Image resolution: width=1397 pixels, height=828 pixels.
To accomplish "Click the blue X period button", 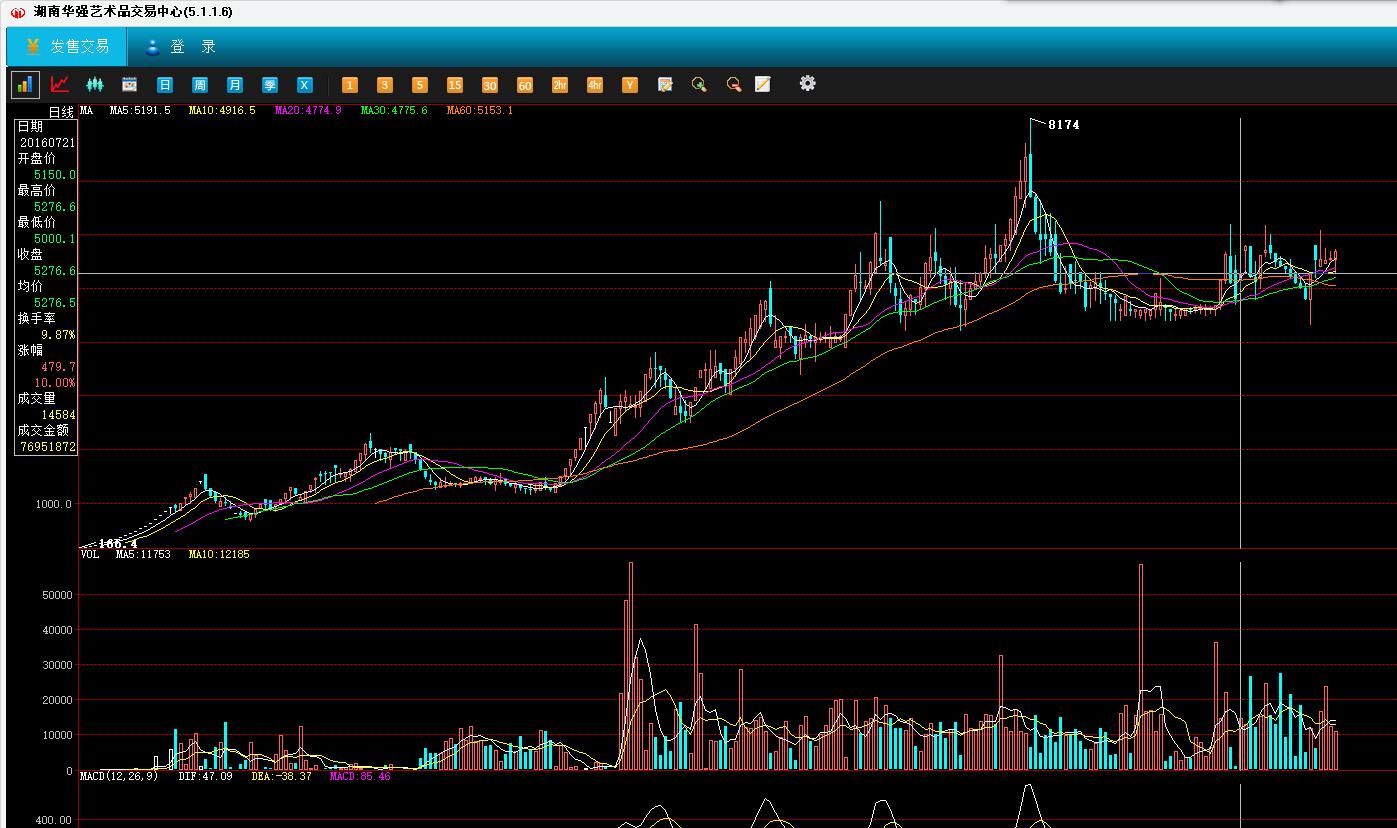I will pyautogui.click(x=305, y=85).
